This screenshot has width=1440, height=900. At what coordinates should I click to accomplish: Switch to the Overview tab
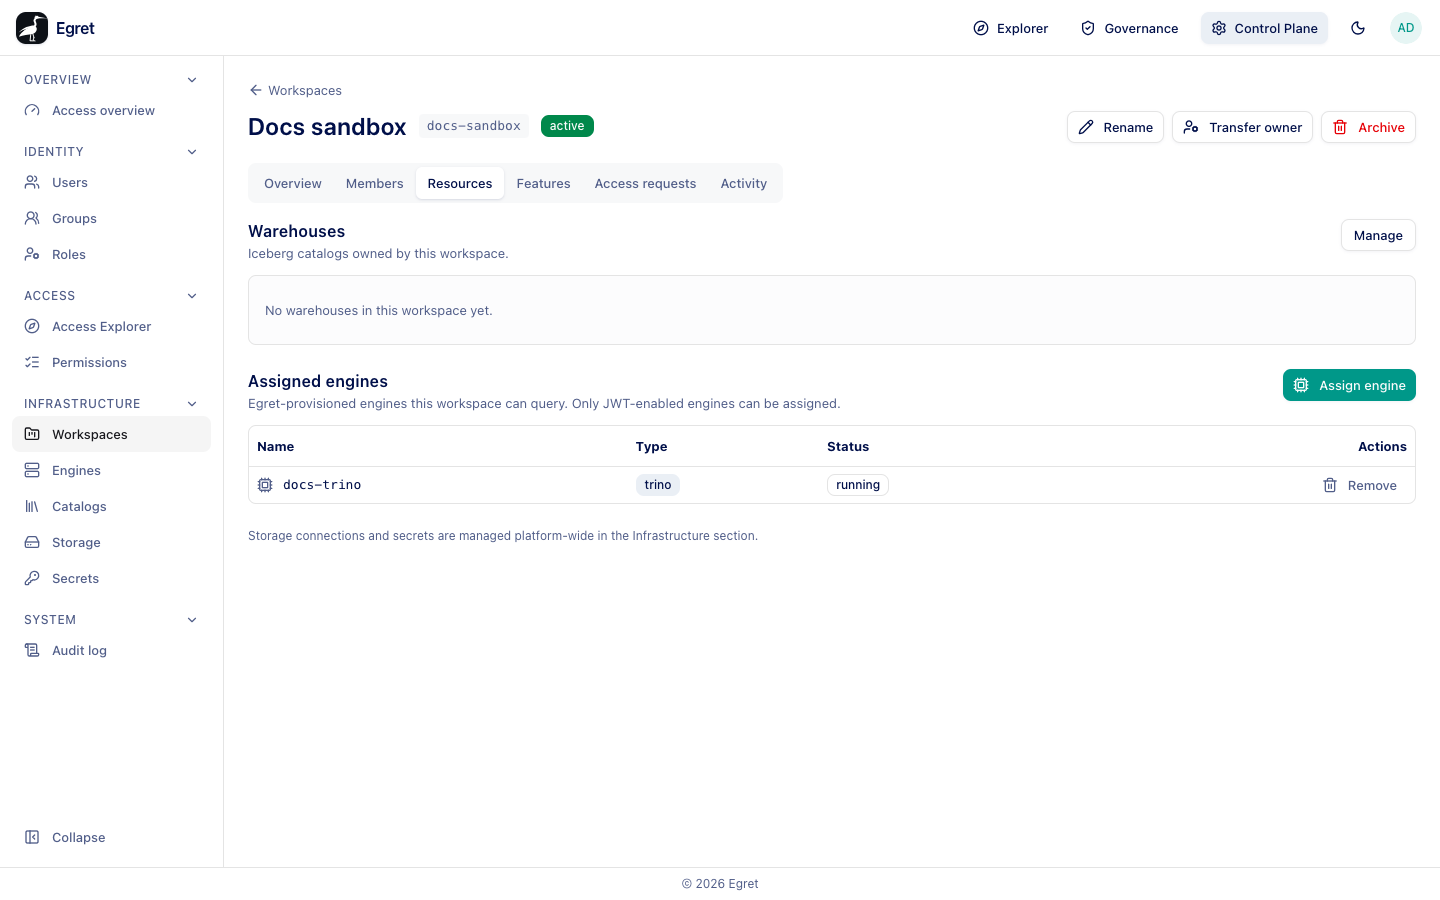point(293,183)
